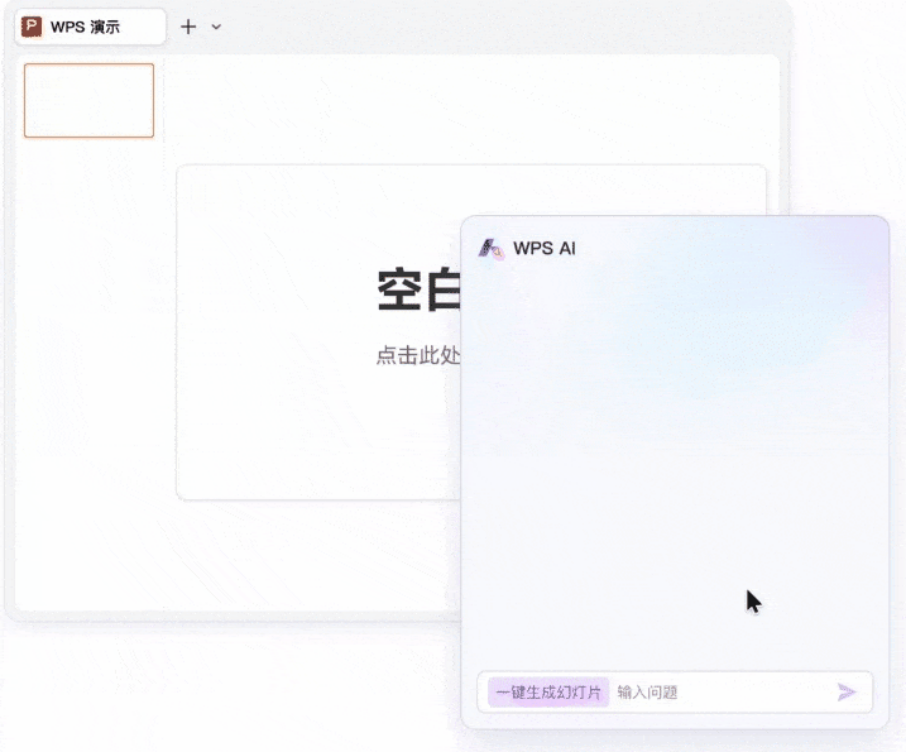Screen dimensions: 906x752
Task: Click the WPS AI panel title text
Action: coord(544,248)
